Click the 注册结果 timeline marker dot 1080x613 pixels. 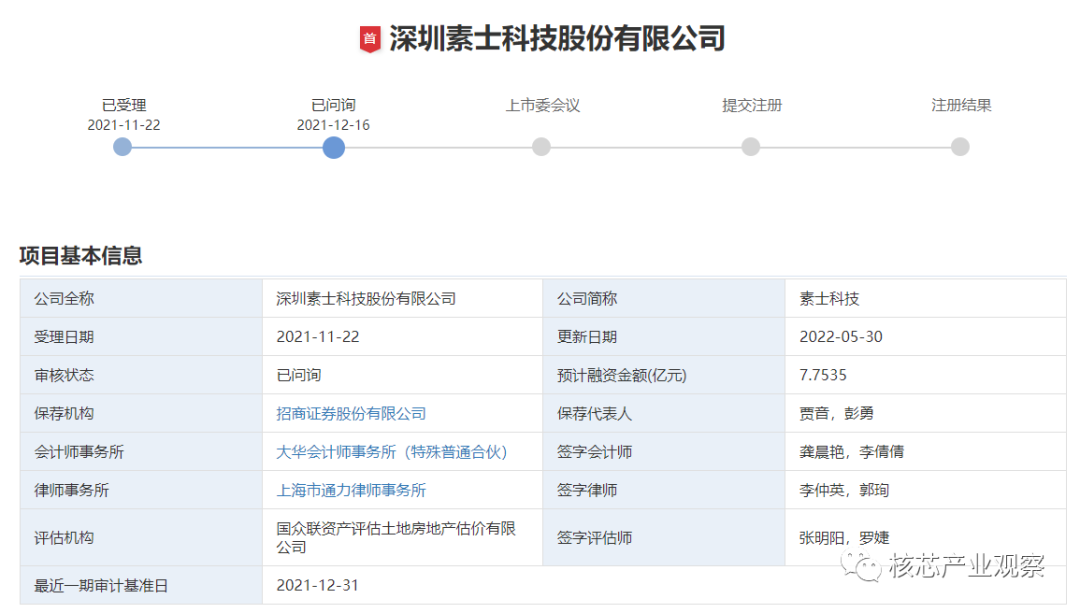960,147
